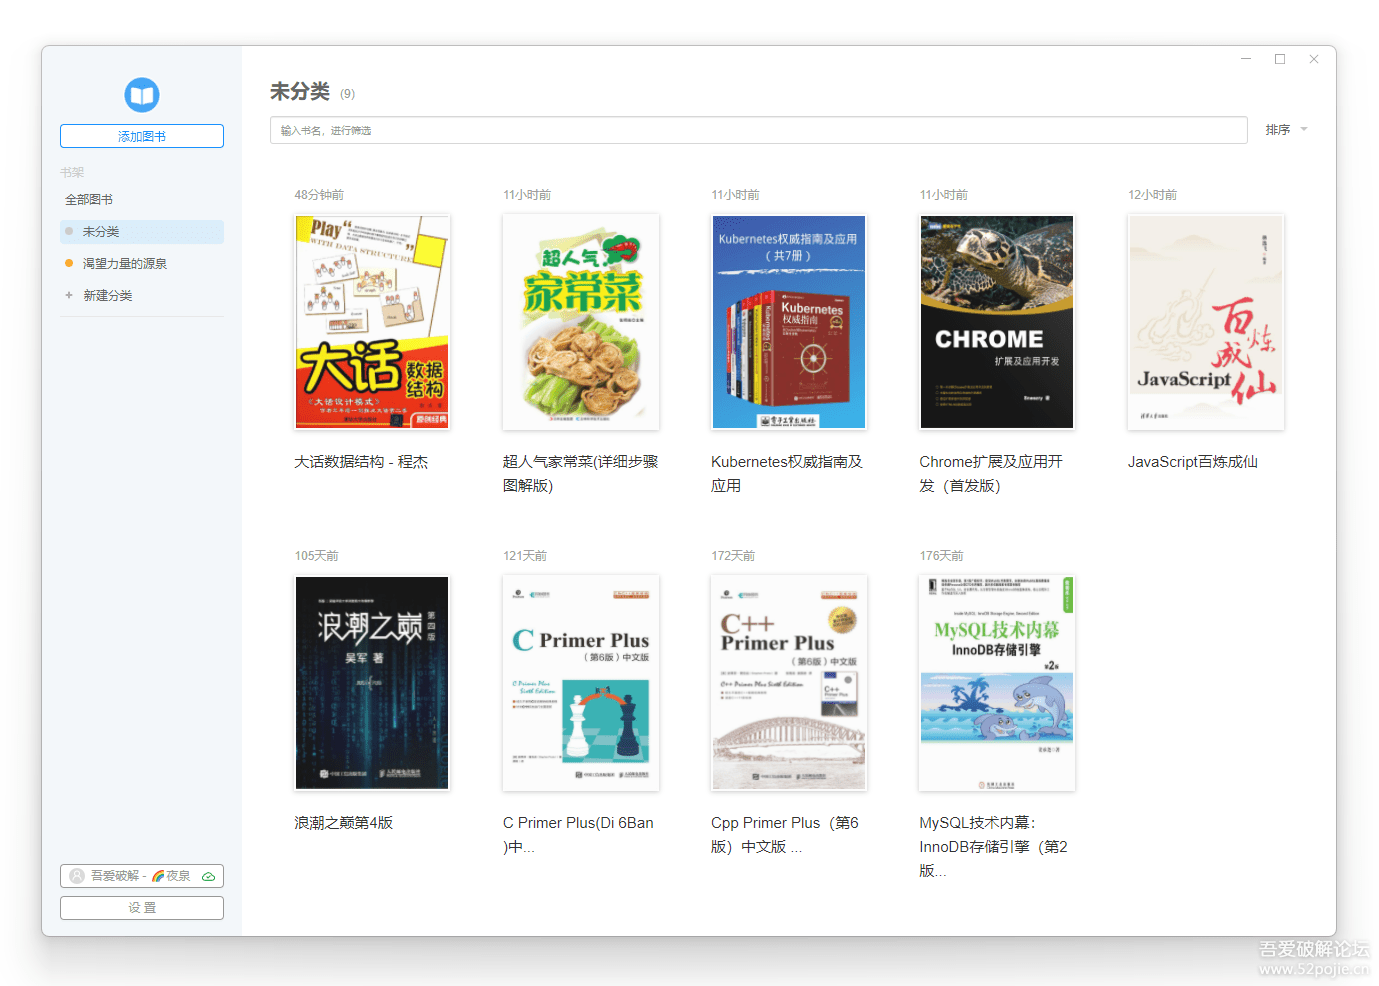Viewport: 1379px width, 986px height.
Task: Open the Kubernetes权威指南 book cover
Action: pyautogui.click(x=788, y=322)
